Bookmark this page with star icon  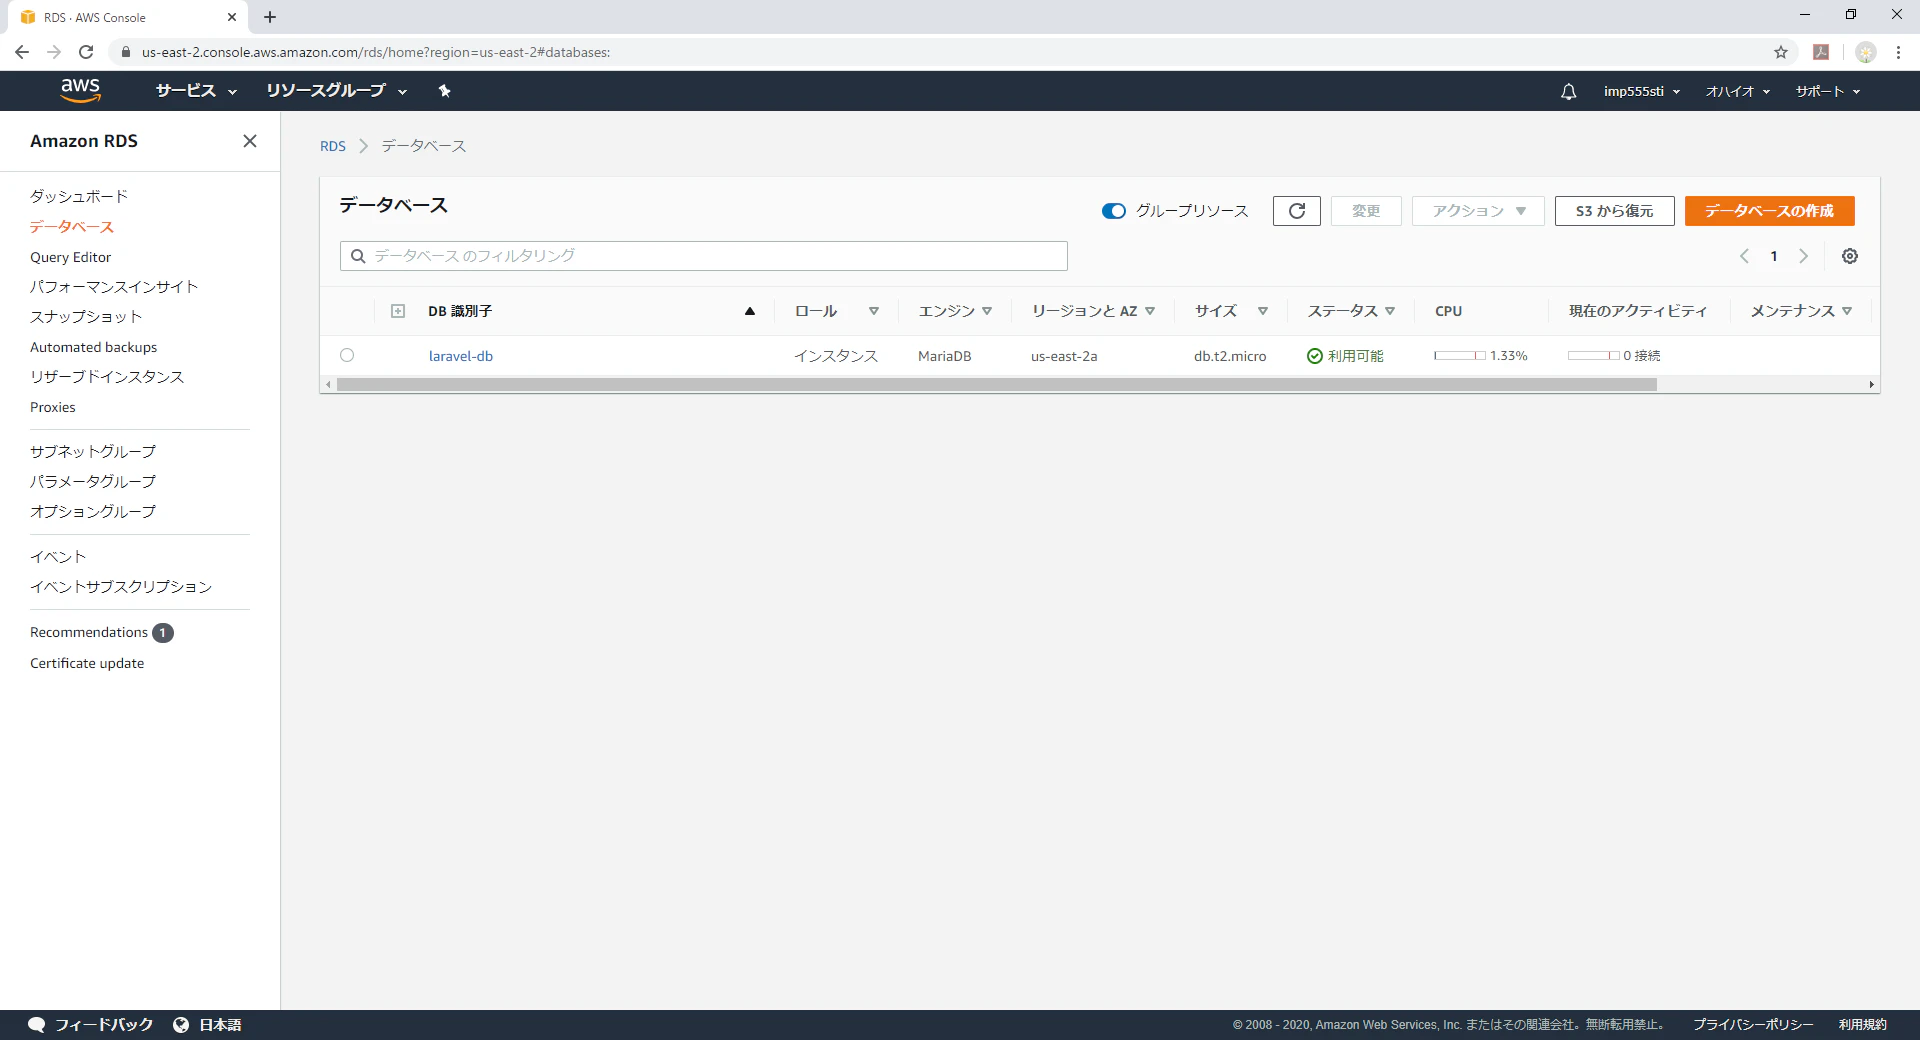[x=1781, y=52]
